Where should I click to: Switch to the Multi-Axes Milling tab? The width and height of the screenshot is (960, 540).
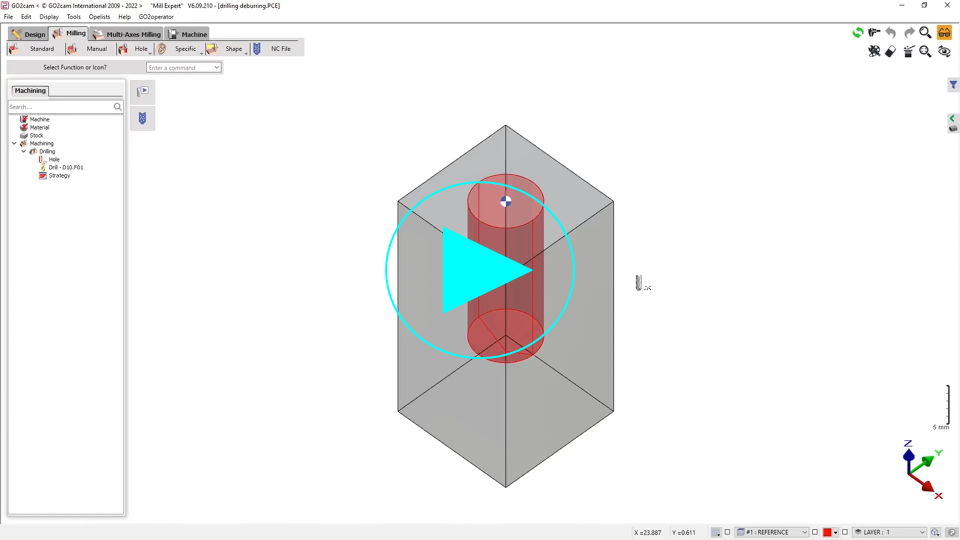[126, 34]
